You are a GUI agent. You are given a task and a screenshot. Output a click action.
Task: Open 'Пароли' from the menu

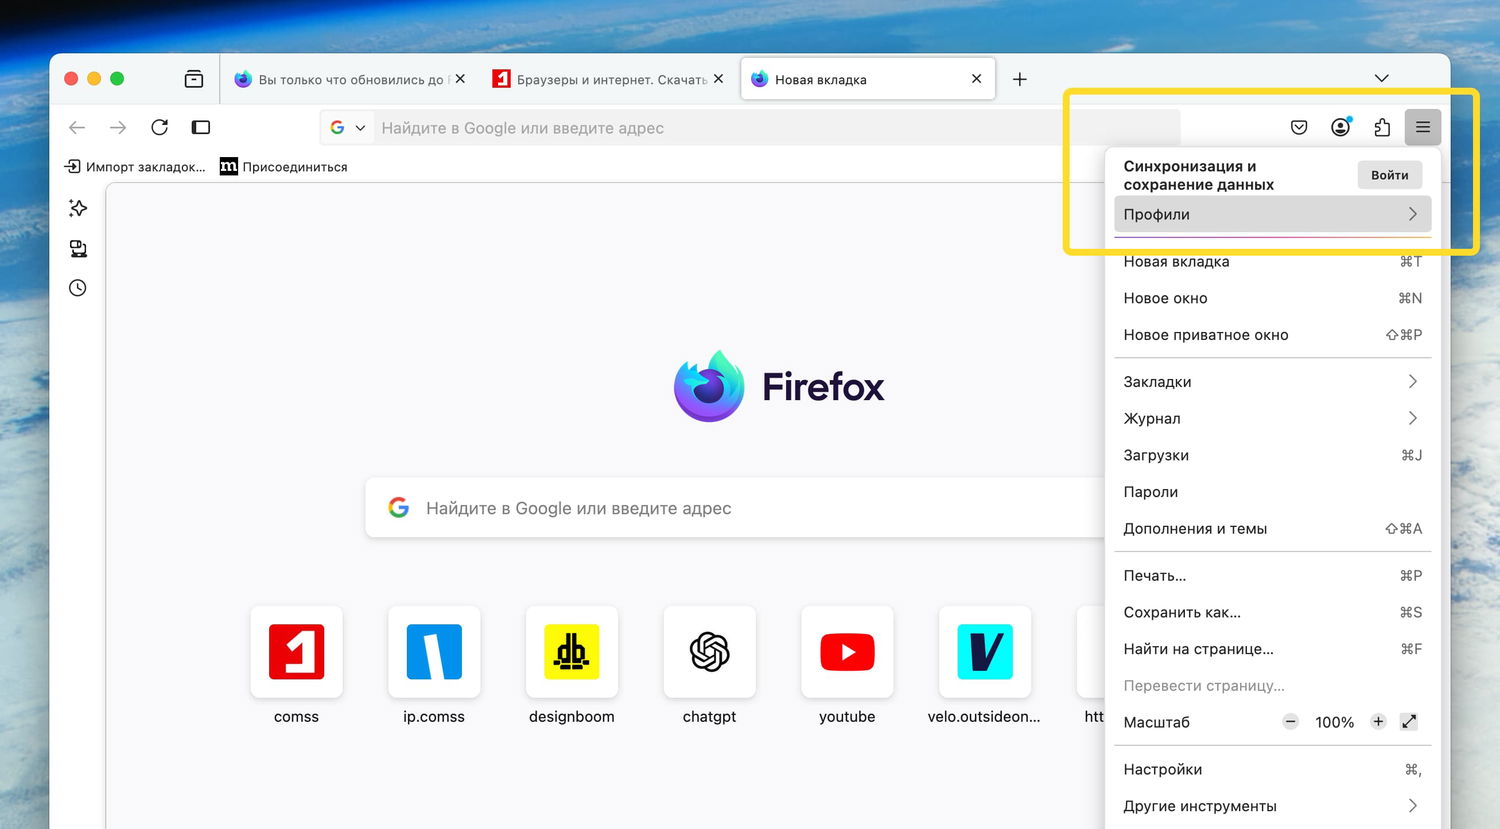pyautogui.click(x=1273, y=492)
